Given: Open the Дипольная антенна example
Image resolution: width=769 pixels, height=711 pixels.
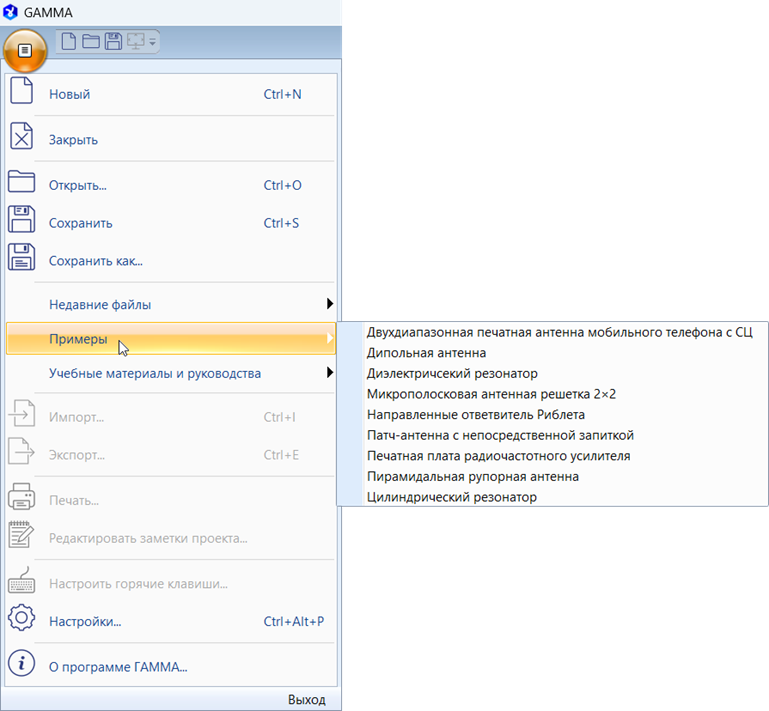Looking at the screenshot, I should click(426, 353).
